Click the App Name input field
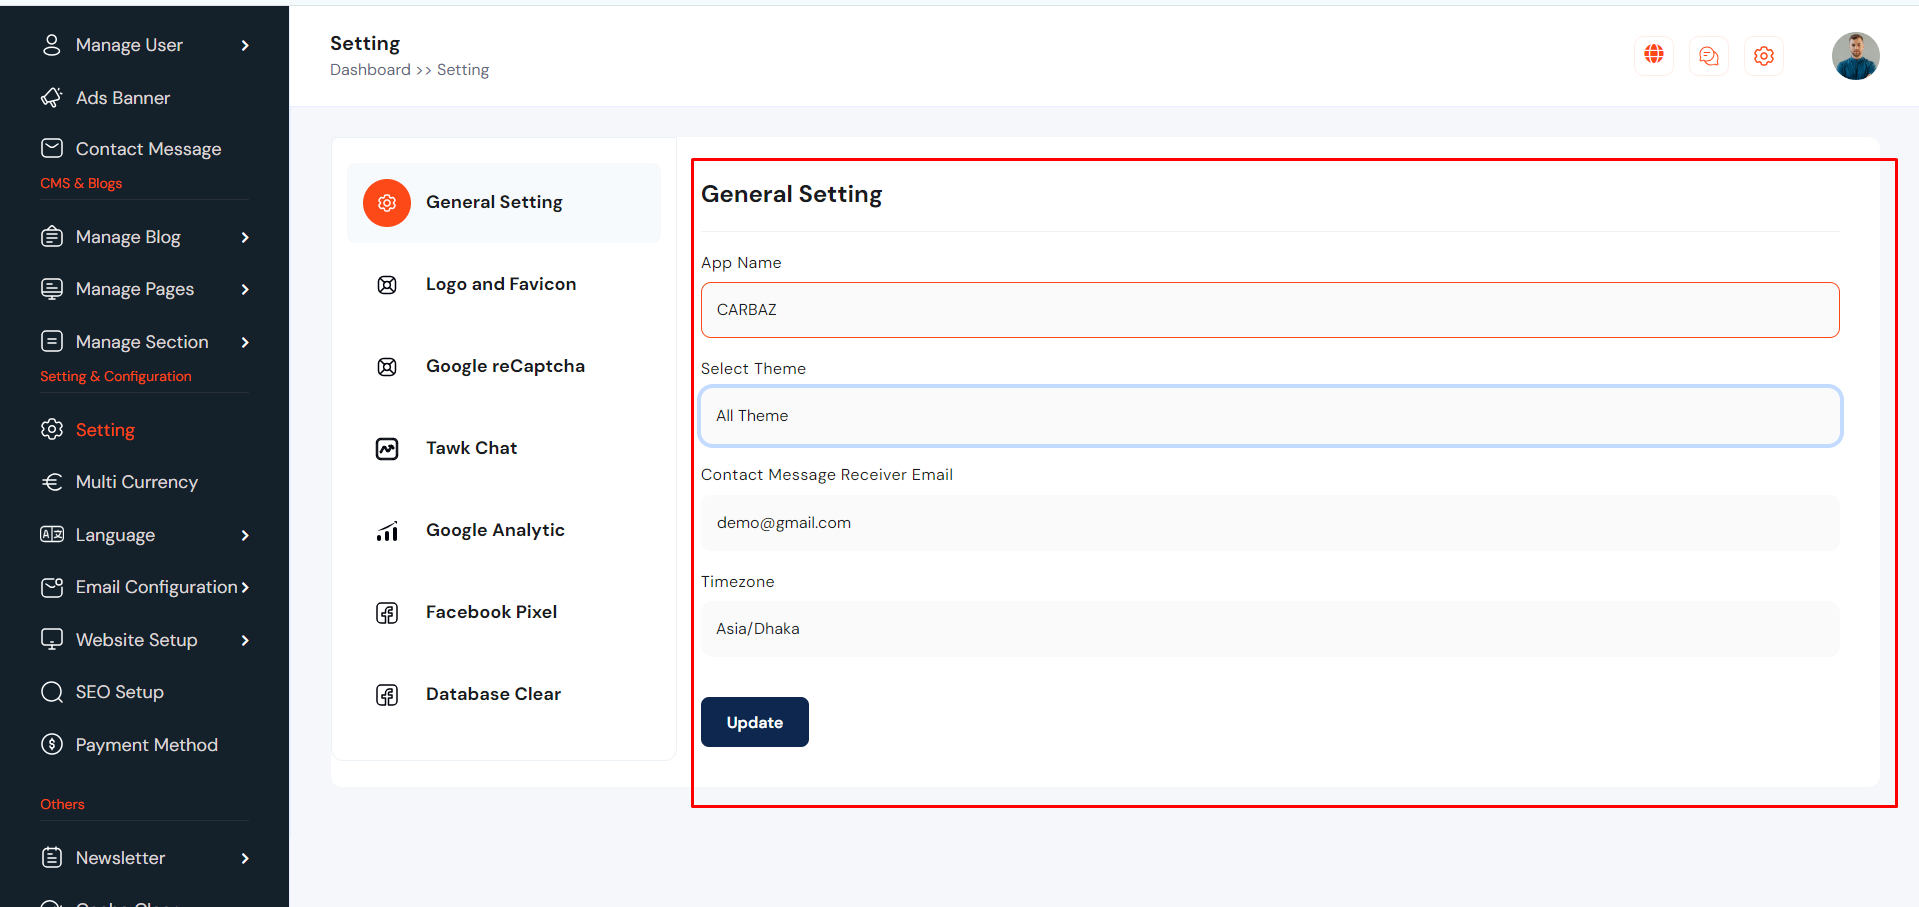 pos(1269,310)
